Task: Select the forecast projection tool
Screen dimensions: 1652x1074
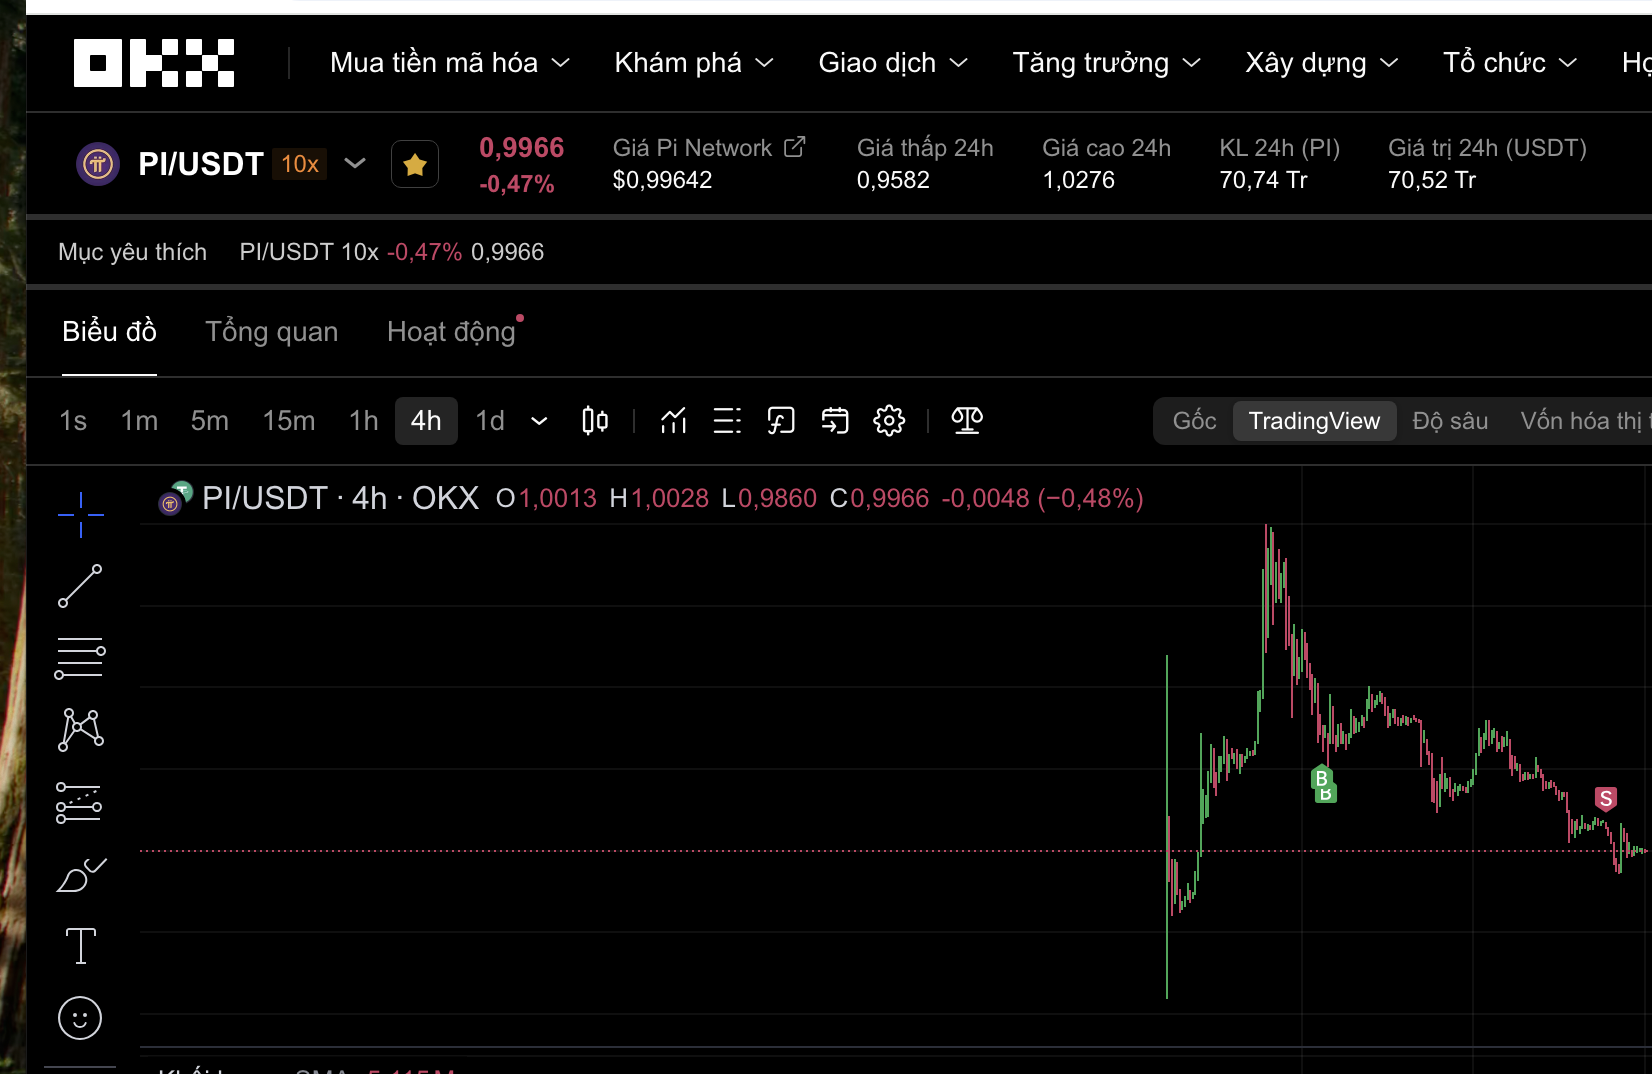Action: point(80,802)
